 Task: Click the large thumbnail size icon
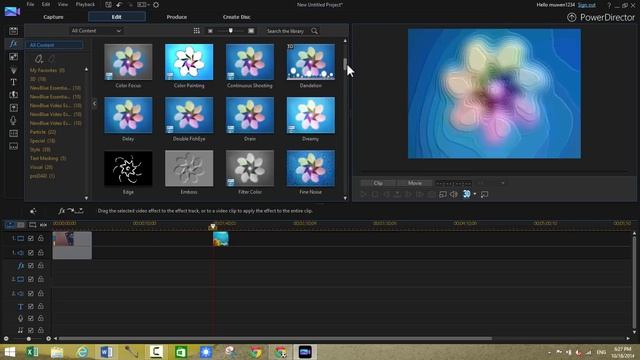tap(251, 31)
